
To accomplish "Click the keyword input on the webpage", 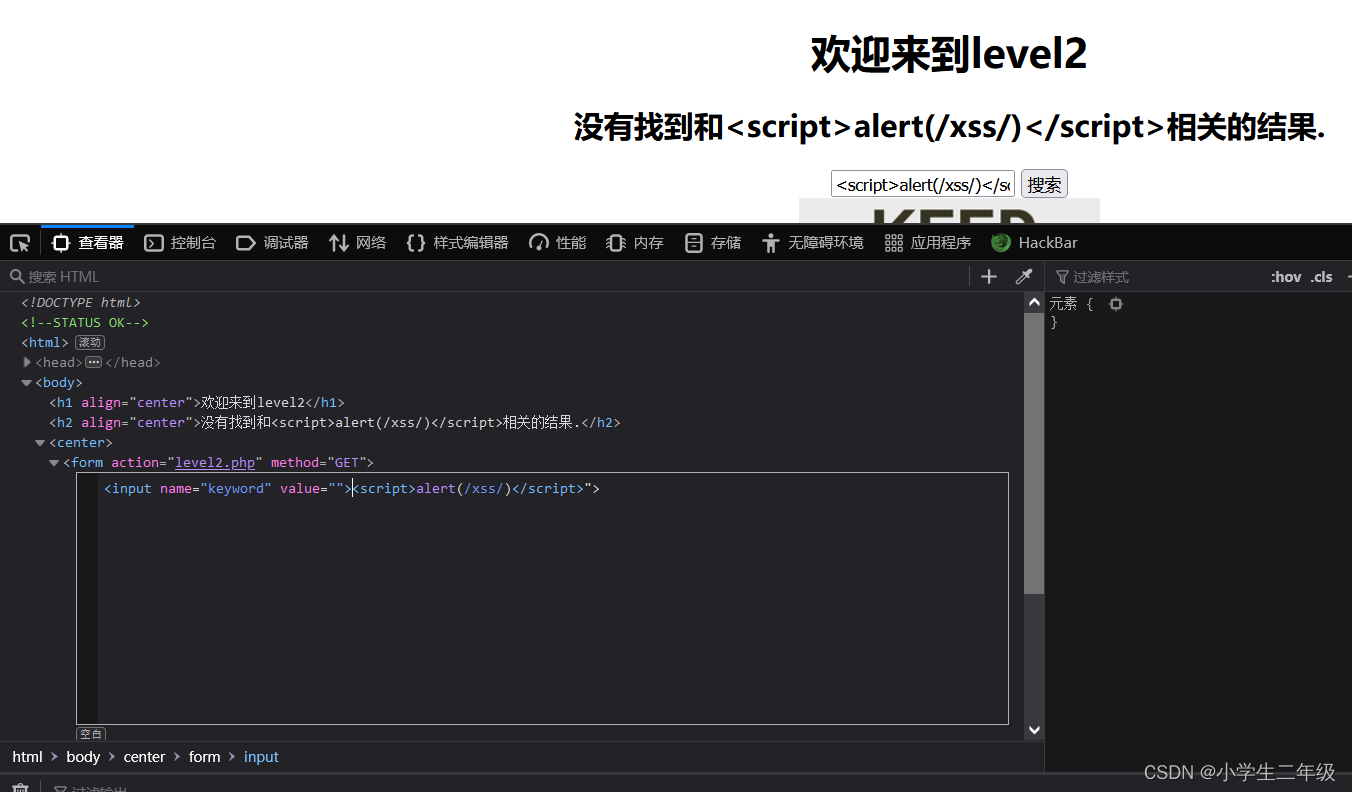I will 923,184.
